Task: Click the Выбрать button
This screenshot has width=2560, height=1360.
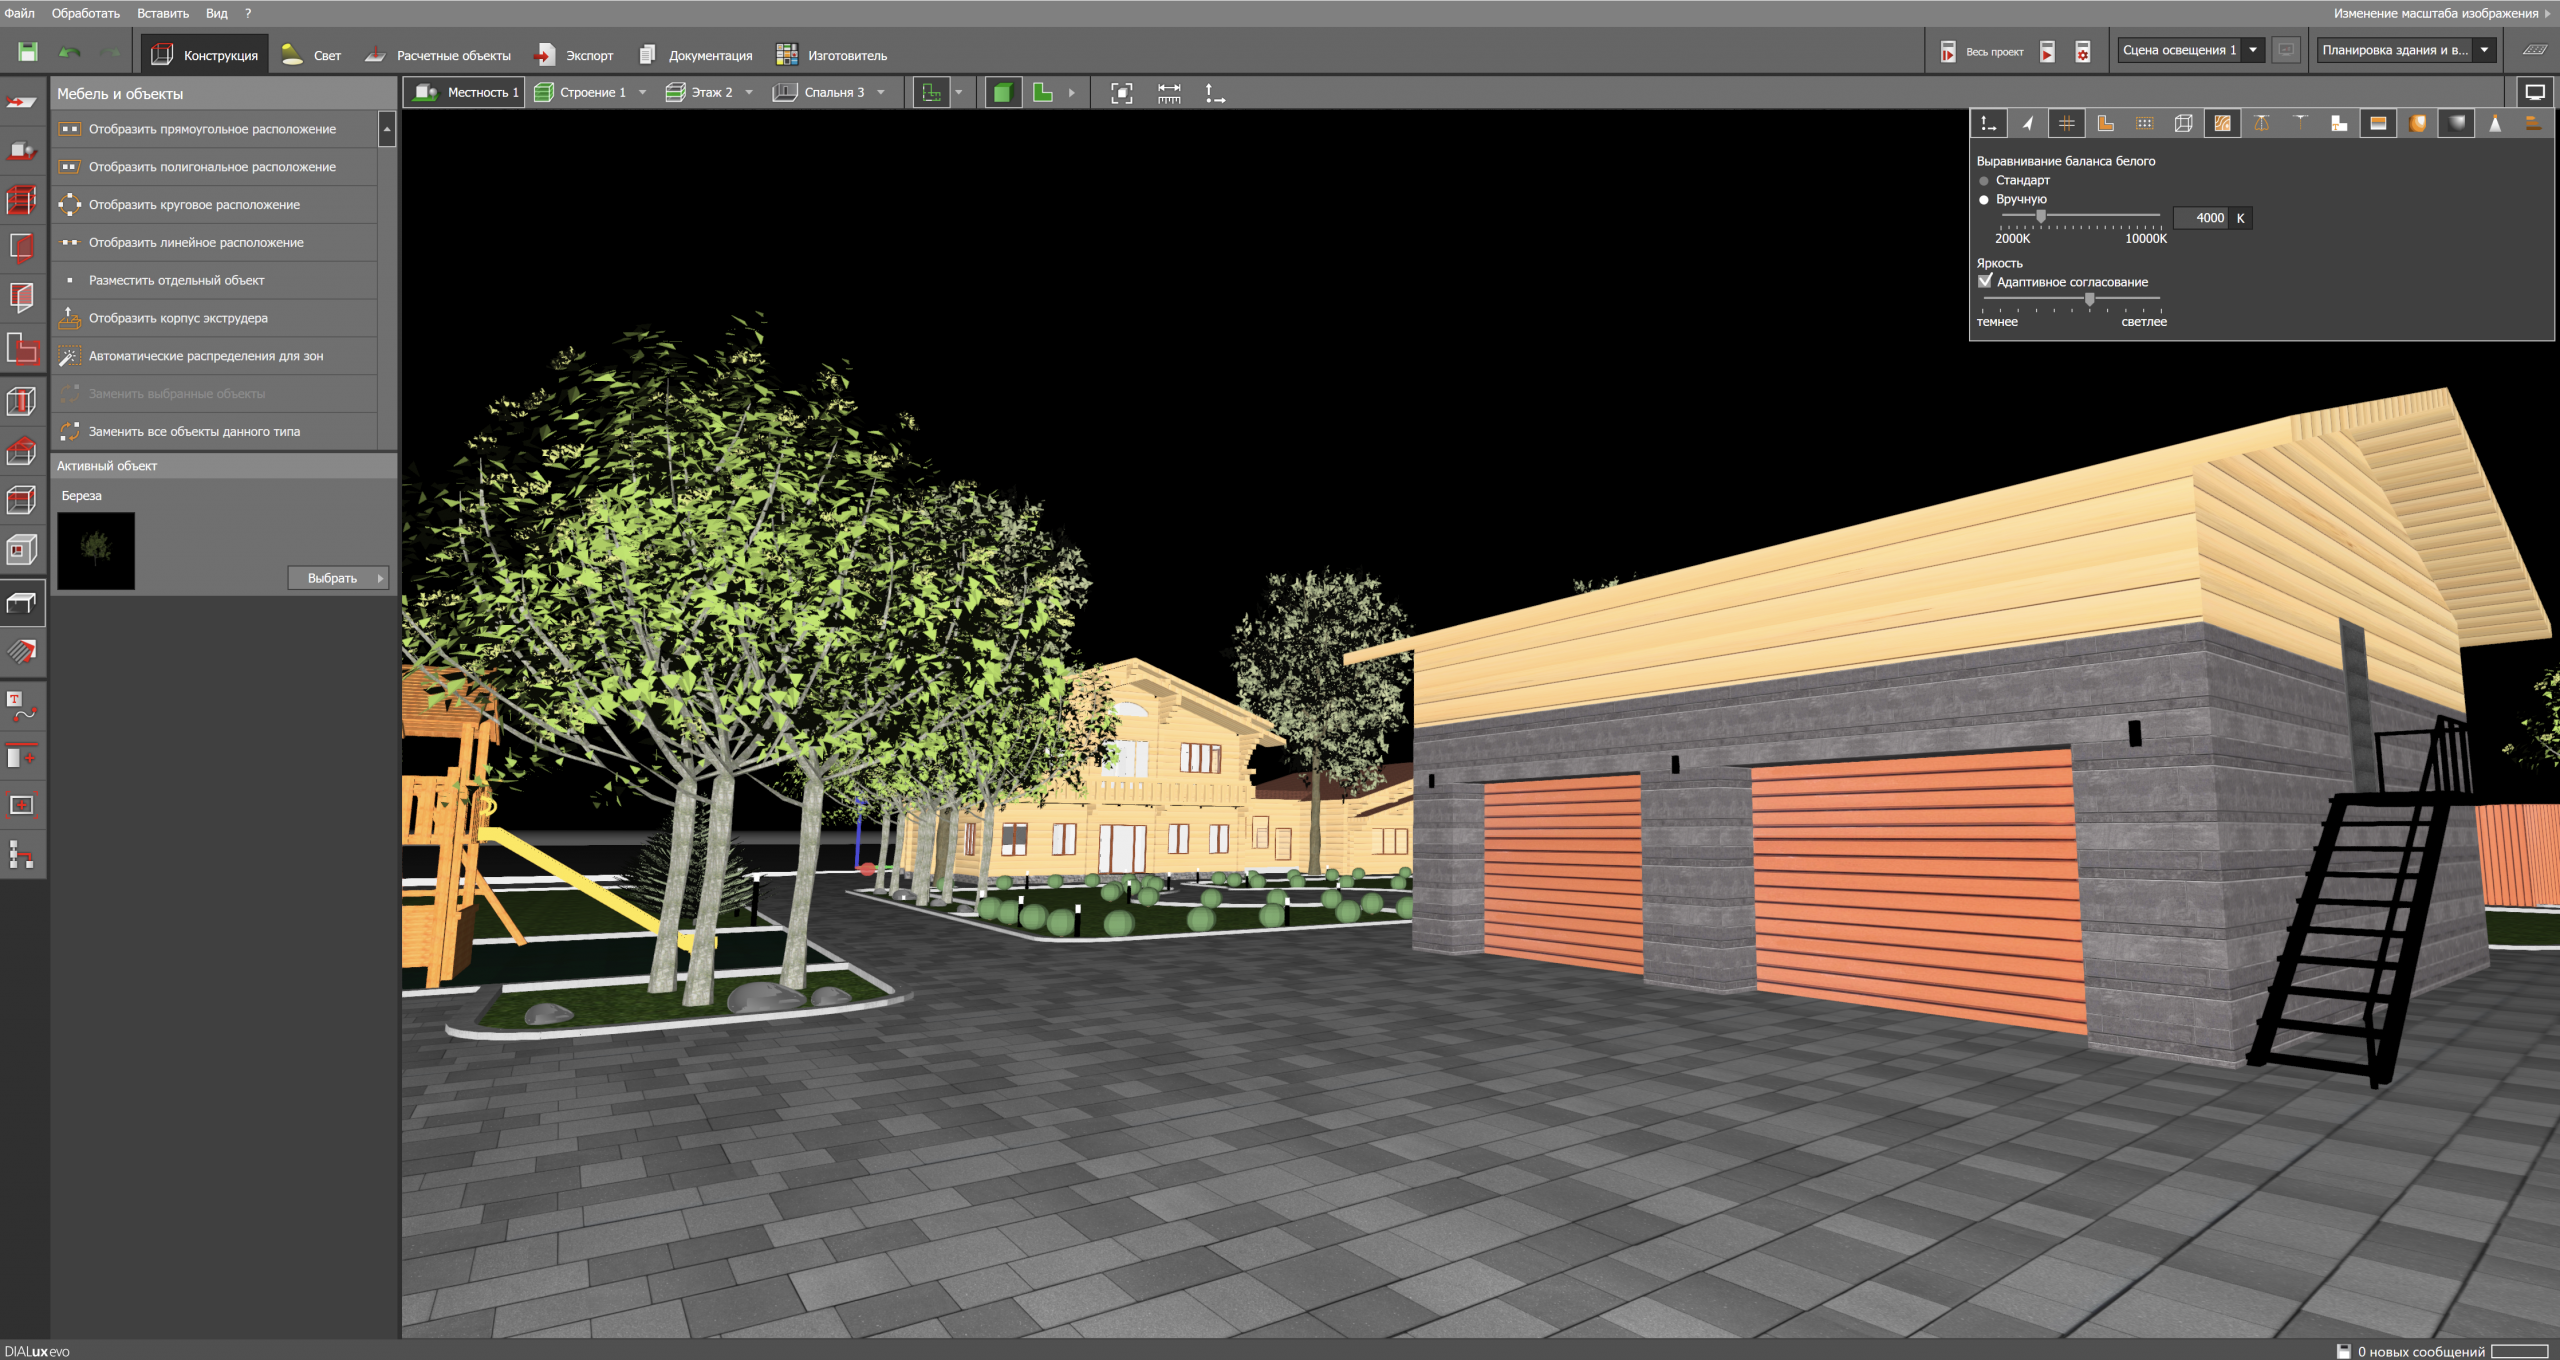Action: 337,578
